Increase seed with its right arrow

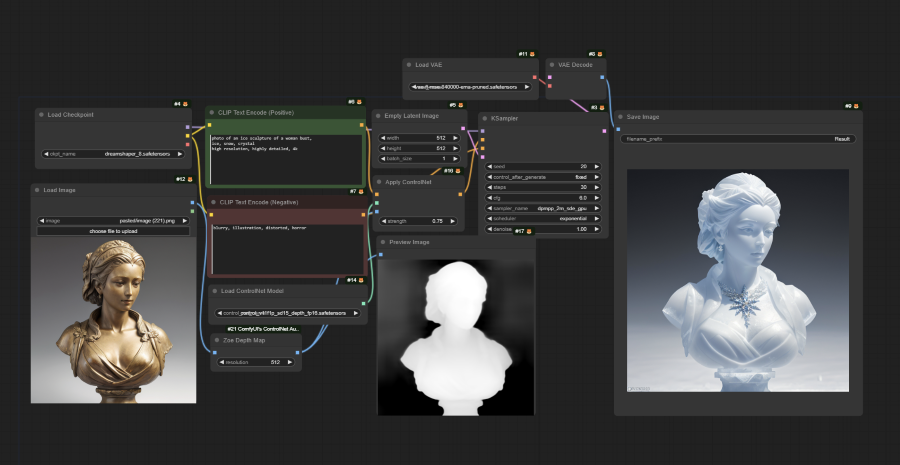(x=597, y=166)
